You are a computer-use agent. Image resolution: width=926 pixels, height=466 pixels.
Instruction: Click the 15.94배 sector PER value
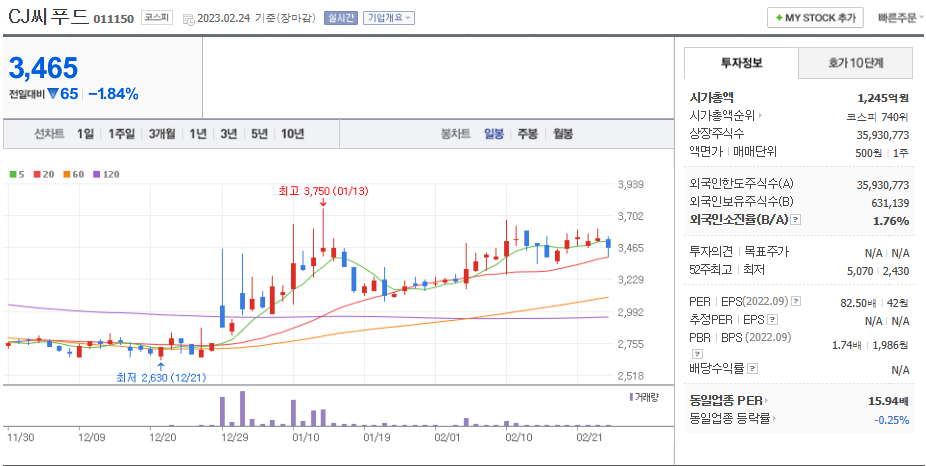tap(888, 402)
